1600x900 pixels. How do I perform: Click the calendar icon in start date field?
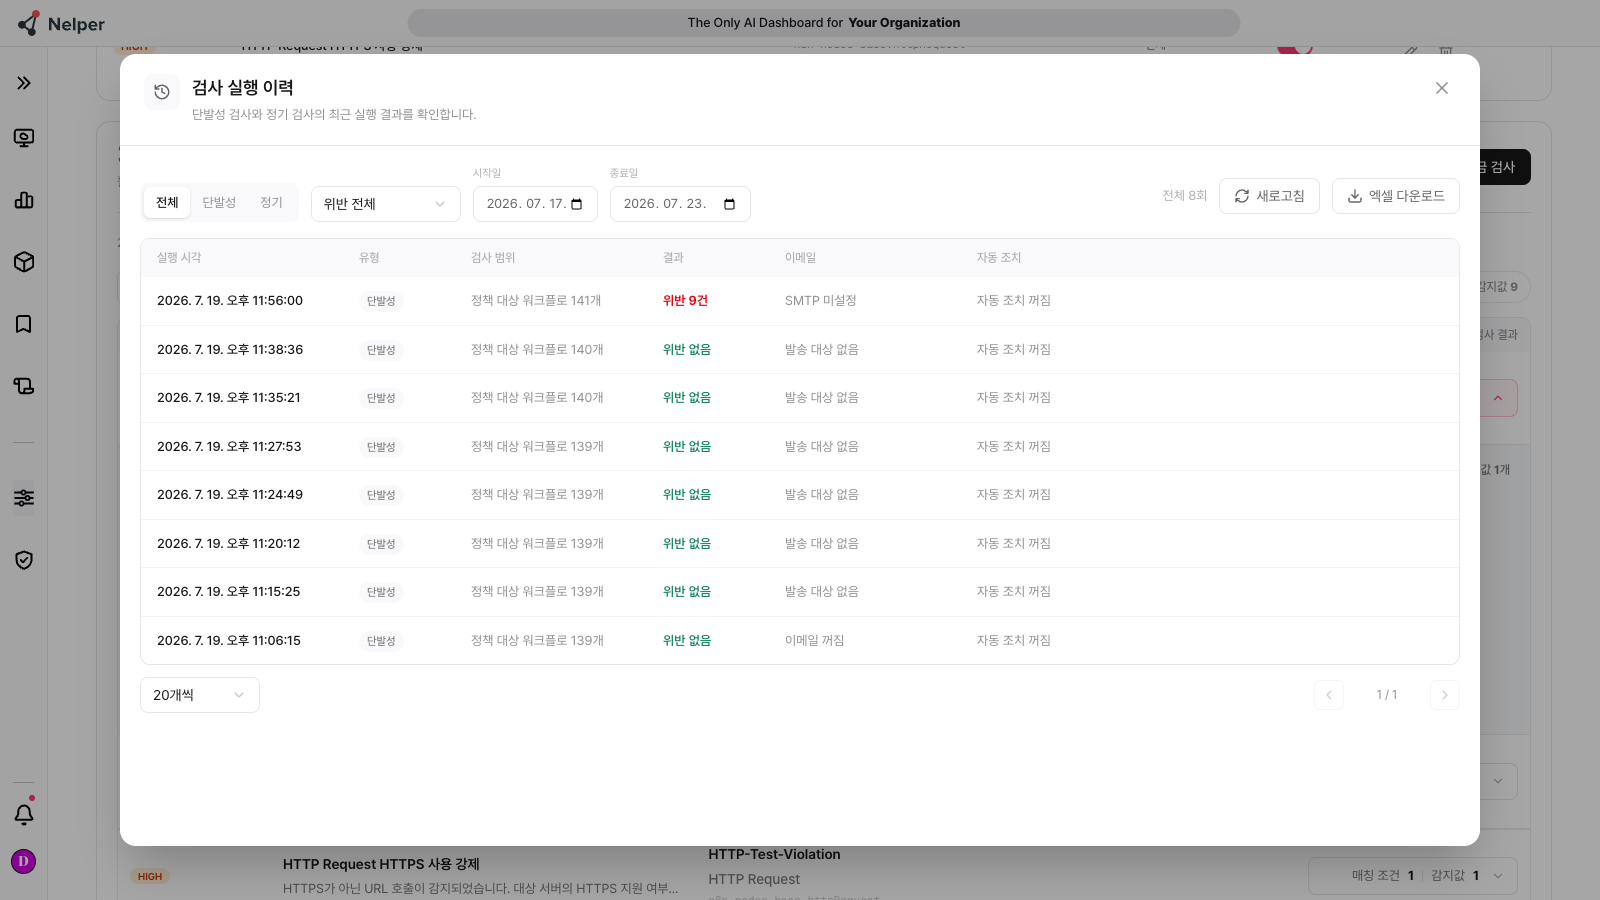click(x=576, y=204)
